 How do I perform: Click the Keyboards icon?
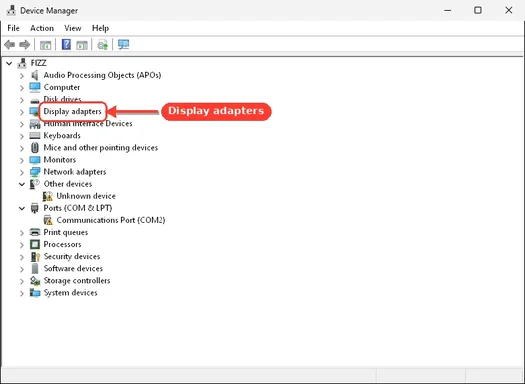[35, 136]
